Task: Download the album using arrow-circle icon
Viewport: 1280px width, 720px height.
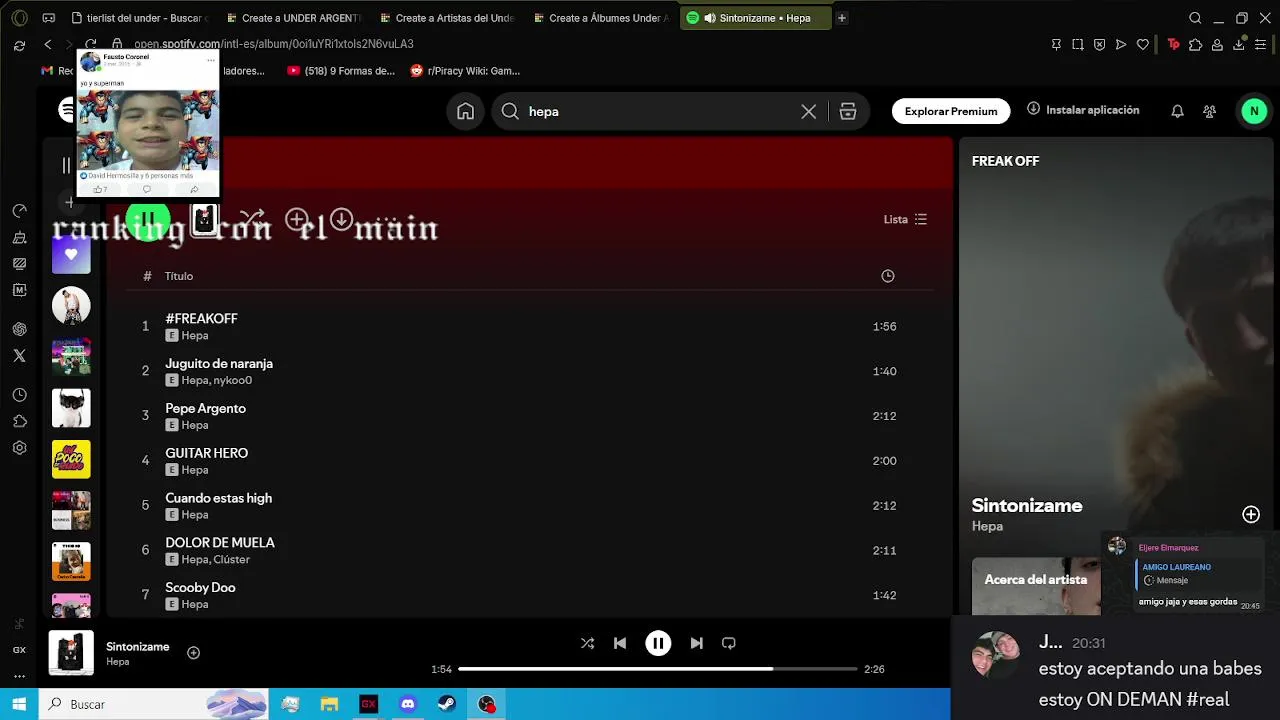Action: point(342,219)
